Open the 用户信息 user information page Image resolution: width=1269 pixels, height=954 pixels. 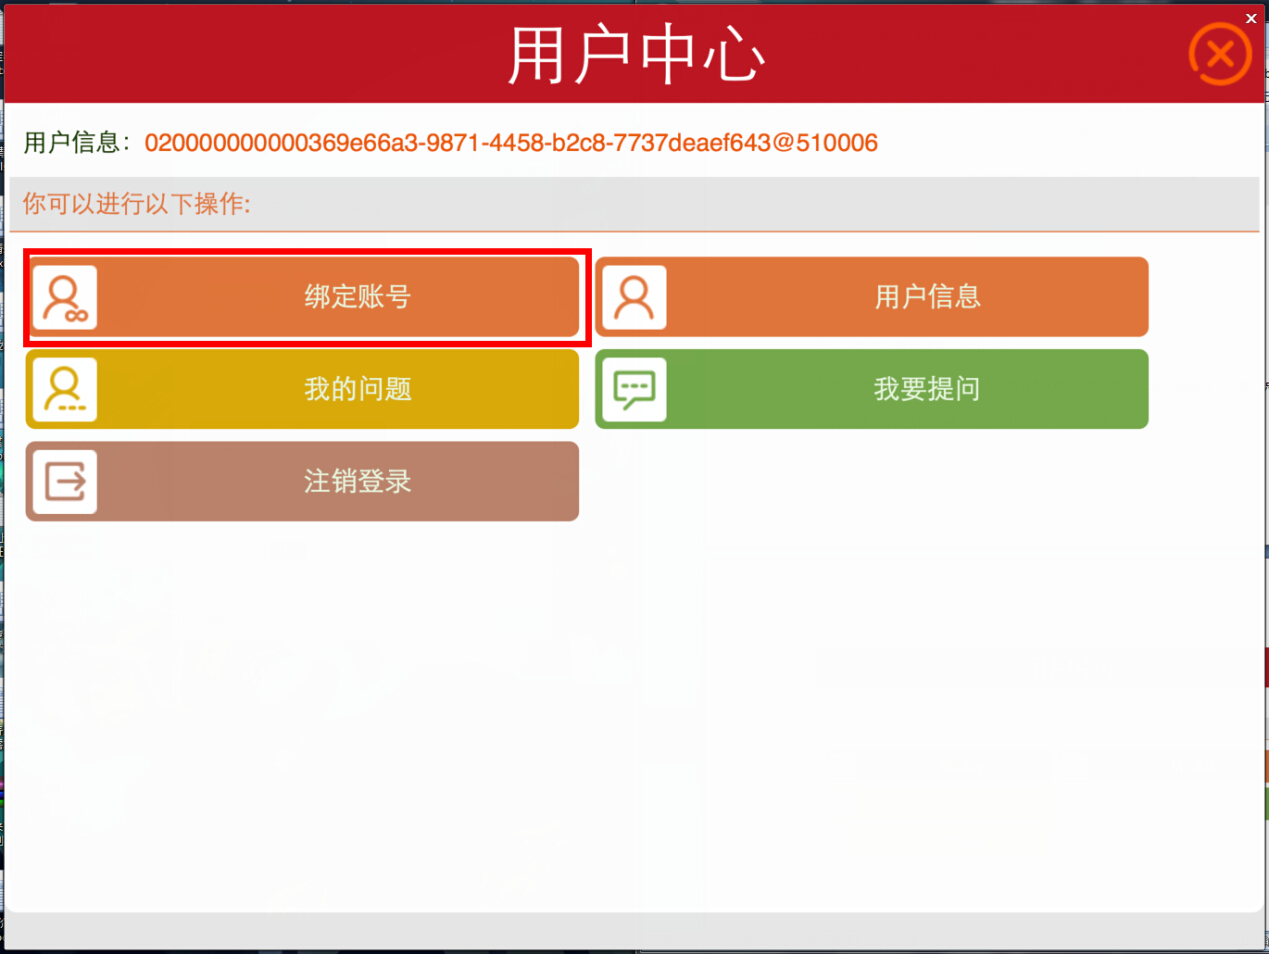925,296
